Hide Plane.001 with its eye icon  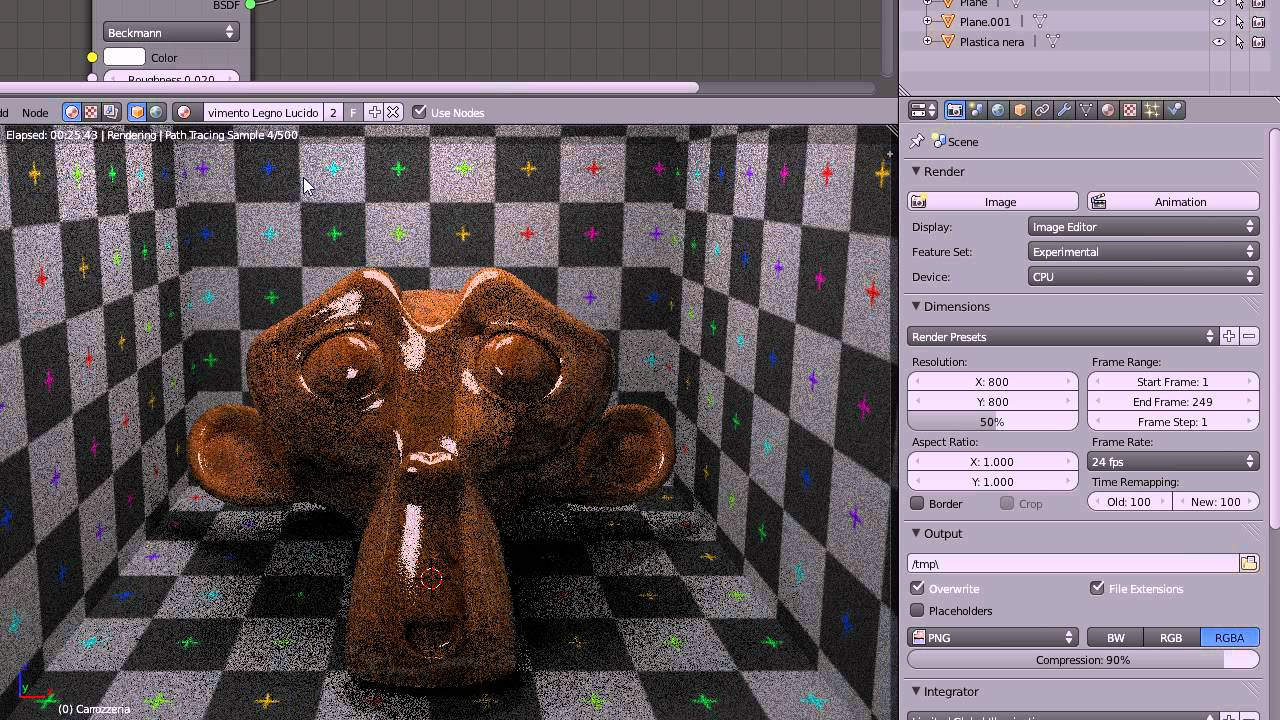[1219, 22]
